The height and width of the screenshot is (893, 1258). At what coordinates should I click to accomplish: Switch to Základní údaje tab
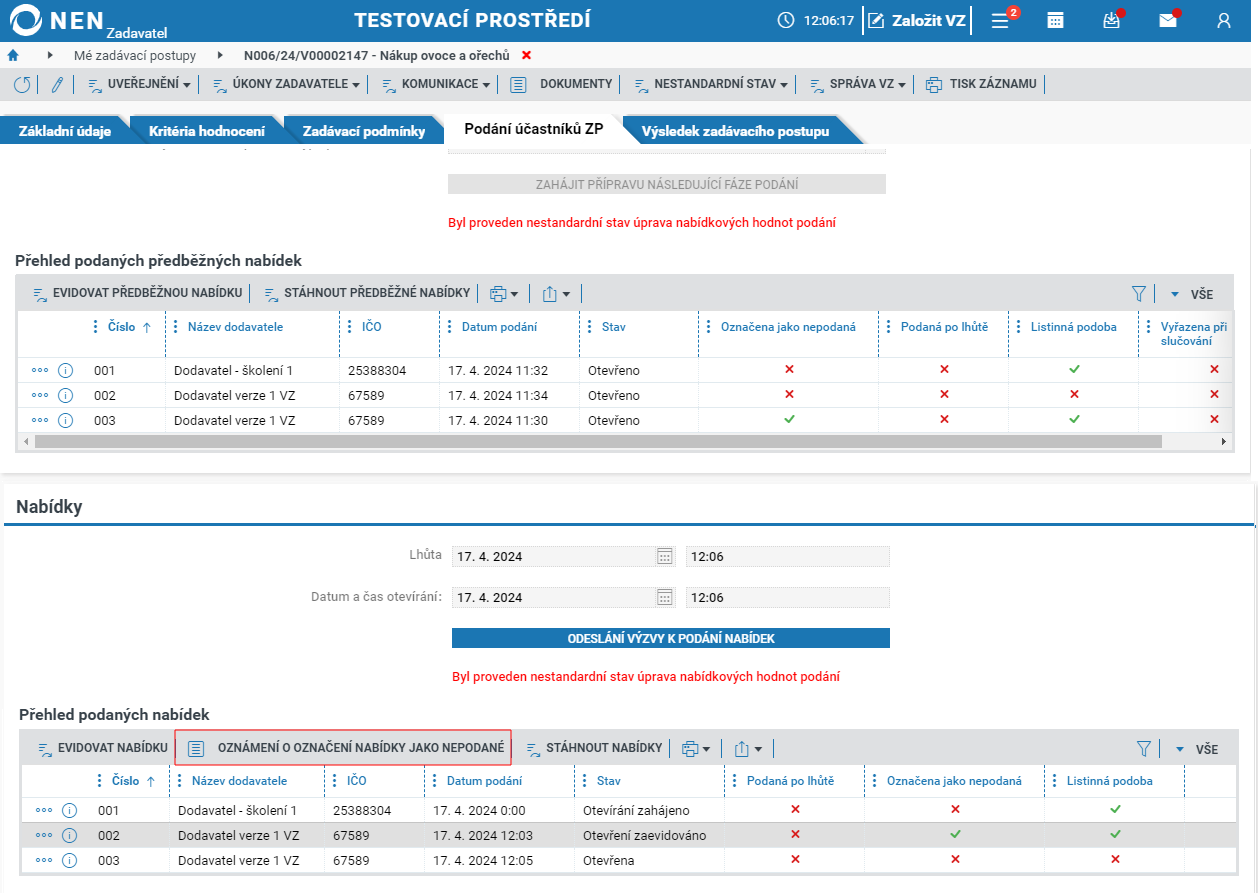coord(65,131)
